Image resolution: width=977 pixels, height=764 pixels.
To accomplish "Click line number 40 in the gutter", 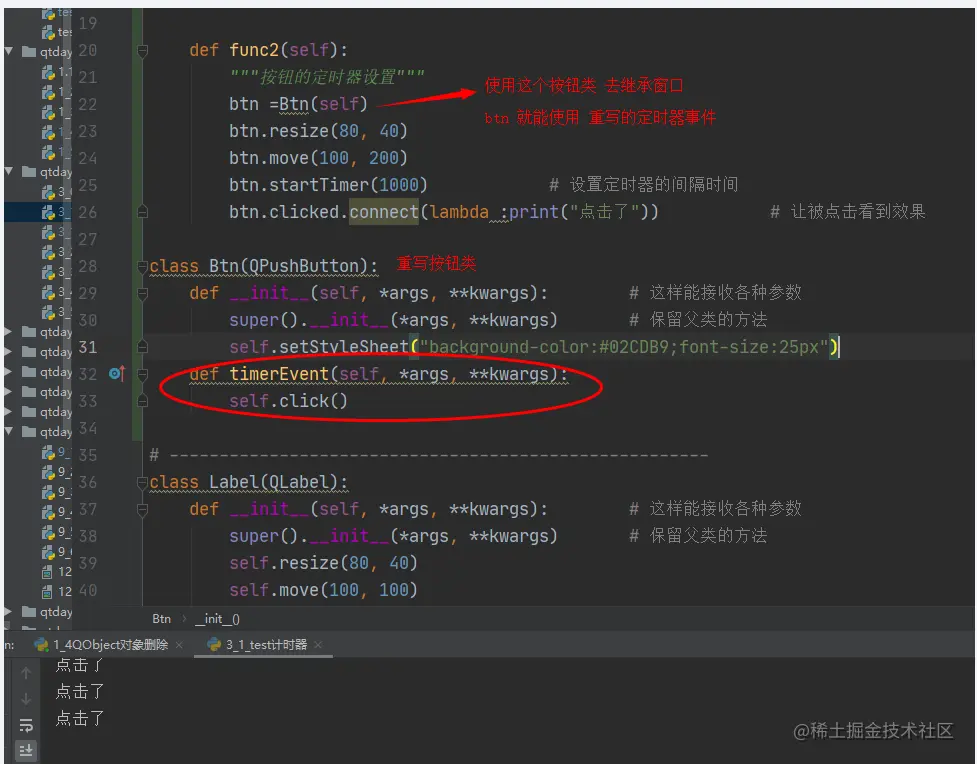I will [88, 590].
